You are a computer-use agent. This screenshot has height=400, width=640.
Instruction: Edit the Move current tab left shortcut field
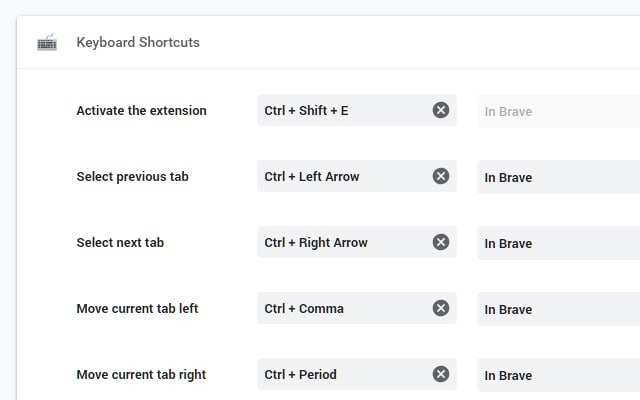tap(340, 308)
